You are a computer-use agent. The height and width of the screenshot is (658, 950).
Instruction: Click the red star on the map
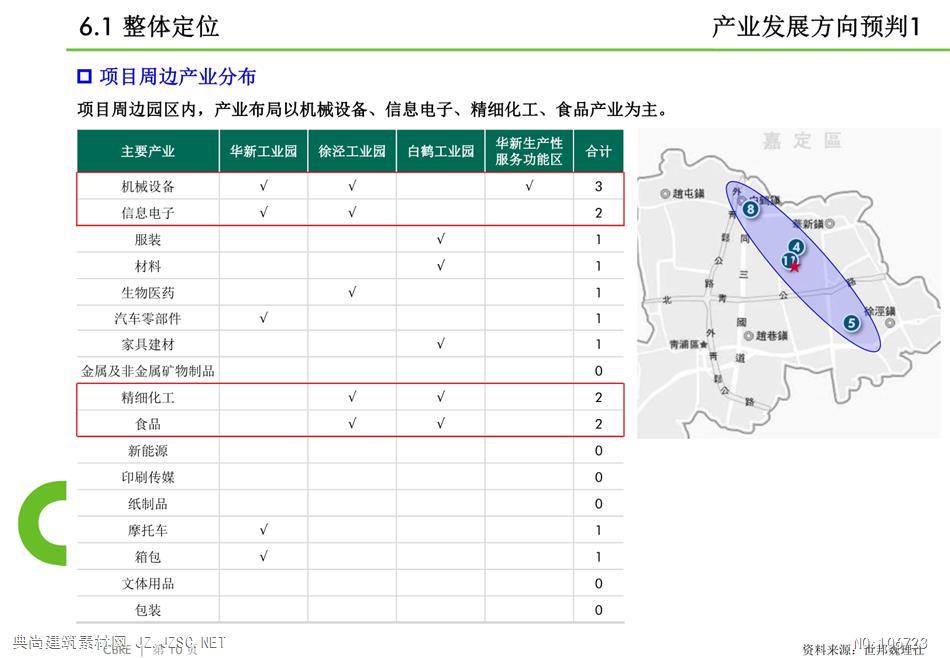tap(794, 267)
